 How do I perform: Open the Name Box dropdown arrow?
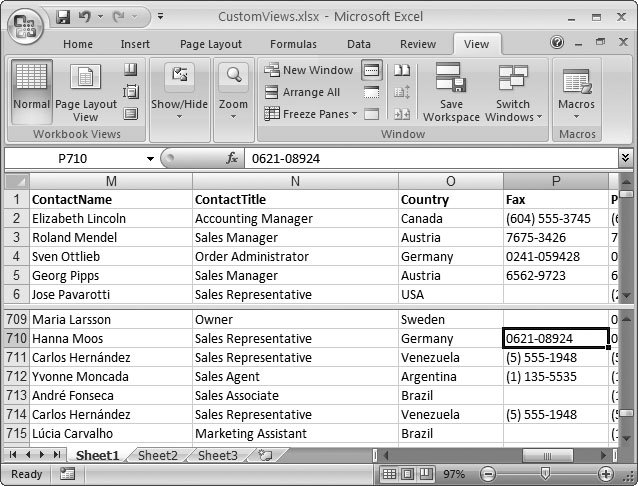click(150, 159)
